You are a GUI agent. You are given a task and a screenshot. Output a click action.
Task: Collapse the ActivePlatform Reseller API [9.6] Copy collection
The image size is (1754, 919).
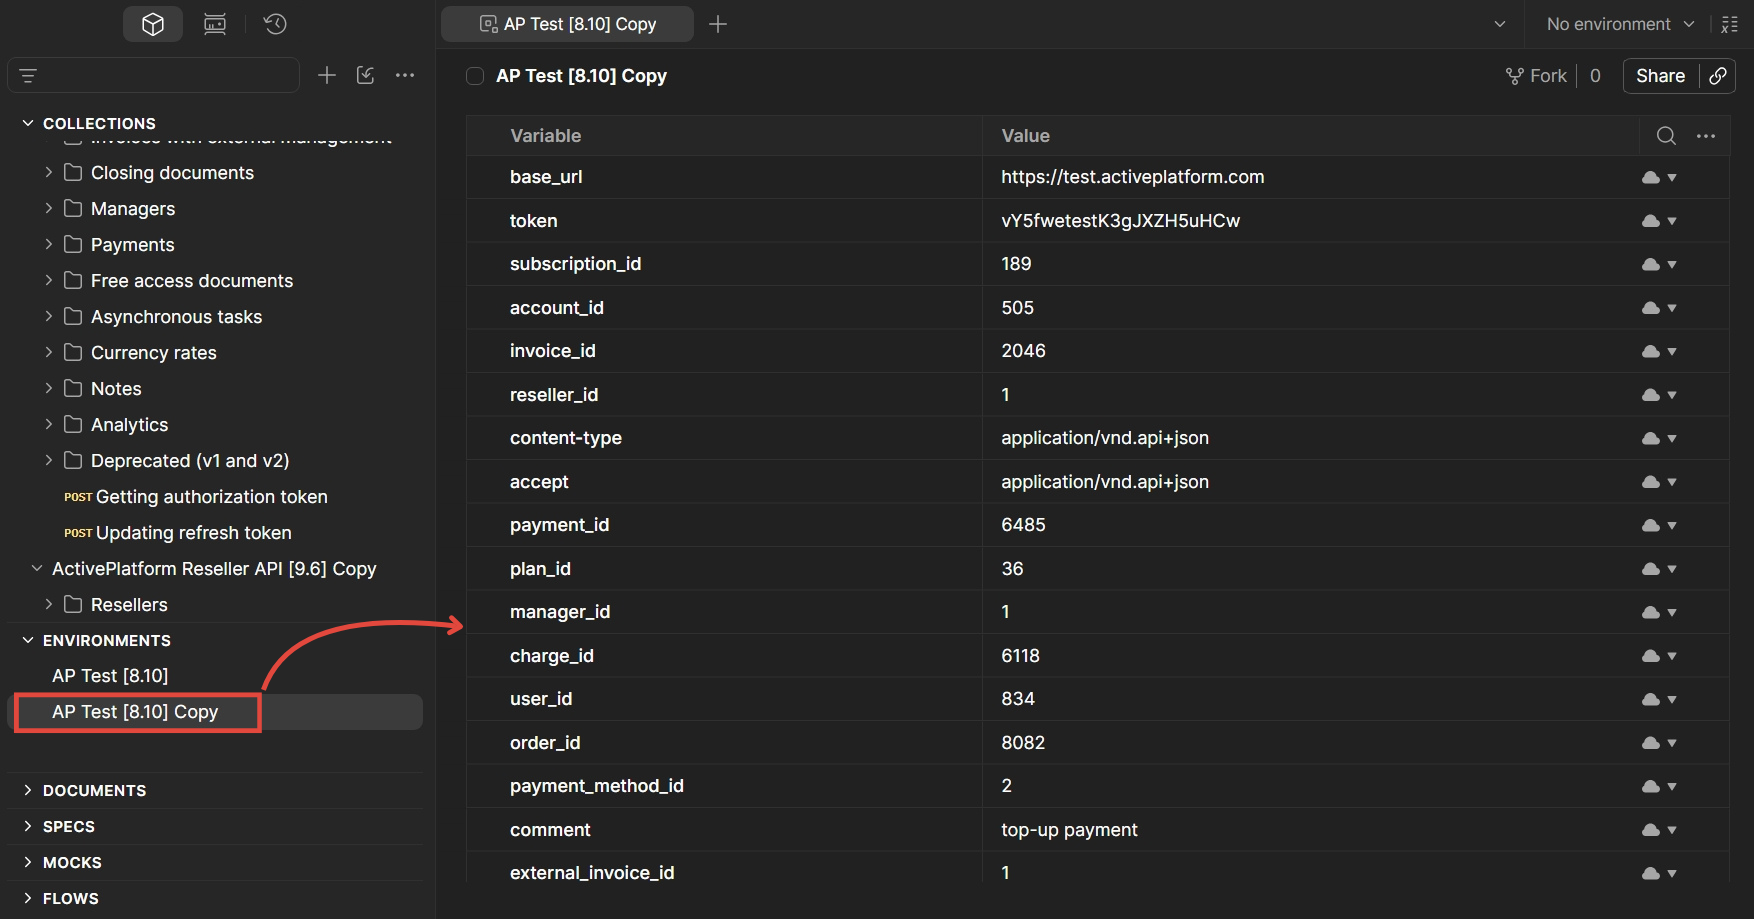click(x=37, y=568)
